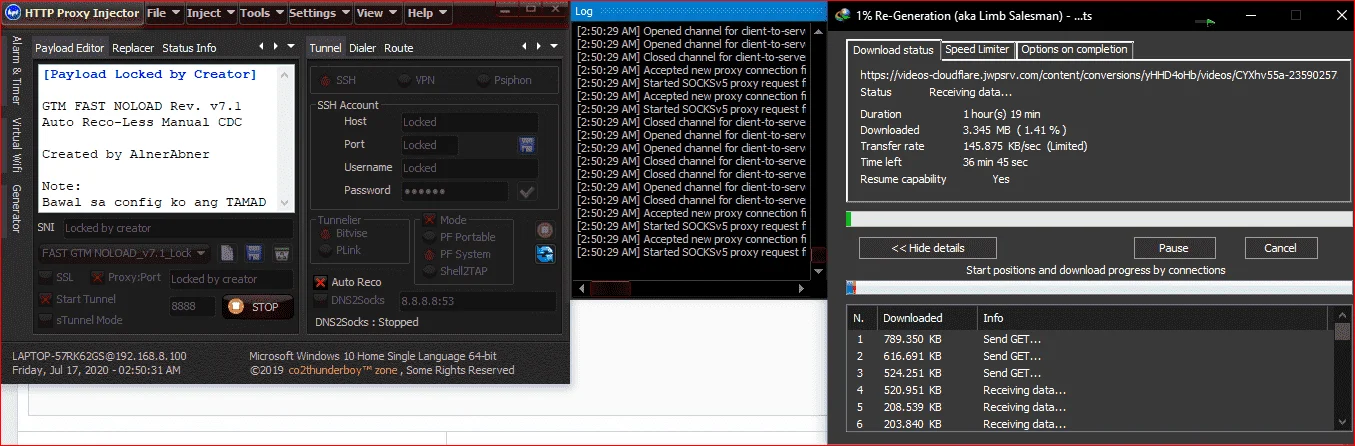Image resolution: width=1355 pixels, height=446 pixels.
Task: Toggle the SSL checkbox
Action: (46, 278)
